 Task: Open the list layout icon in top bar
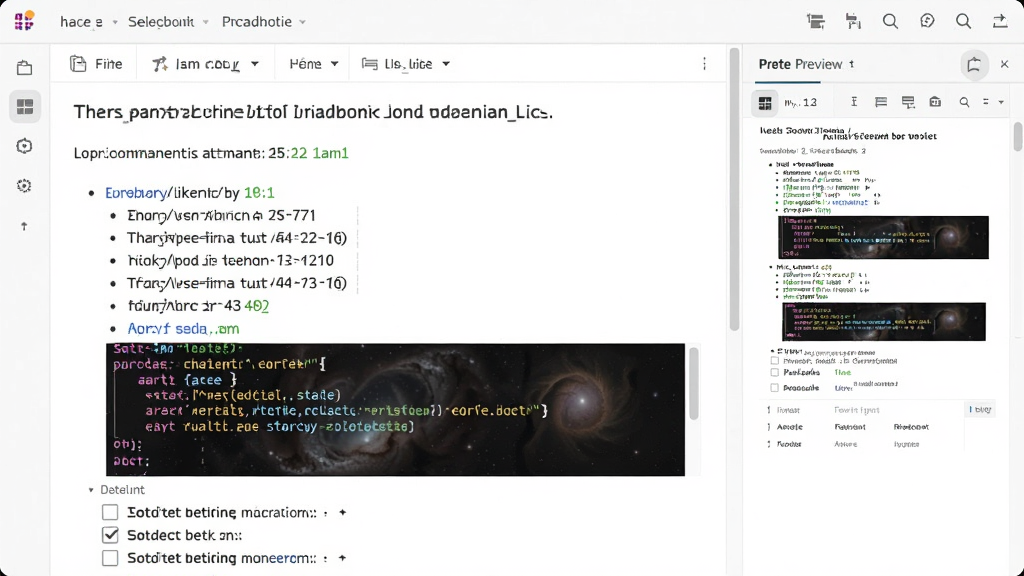[x=816, y=22]
